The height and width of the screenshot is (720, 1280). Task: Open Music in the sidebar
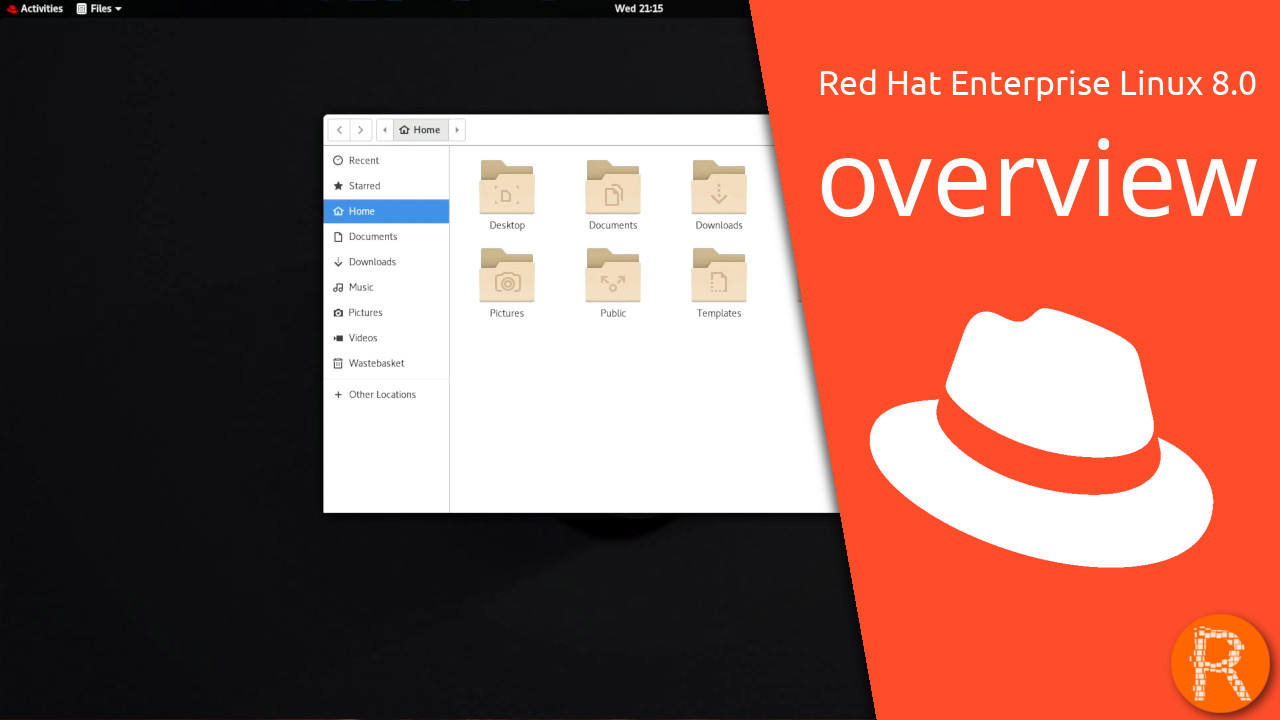point(386,287)
